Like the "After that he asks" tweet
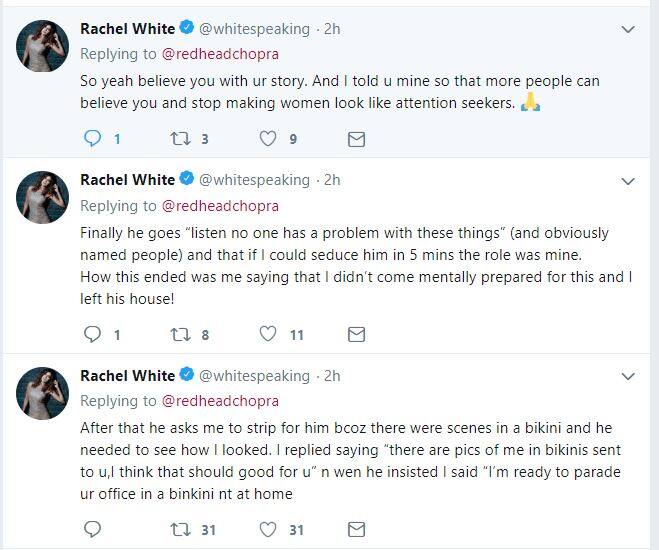The width and height of the screenshot is (659, 550). click(x=268, y=529)
